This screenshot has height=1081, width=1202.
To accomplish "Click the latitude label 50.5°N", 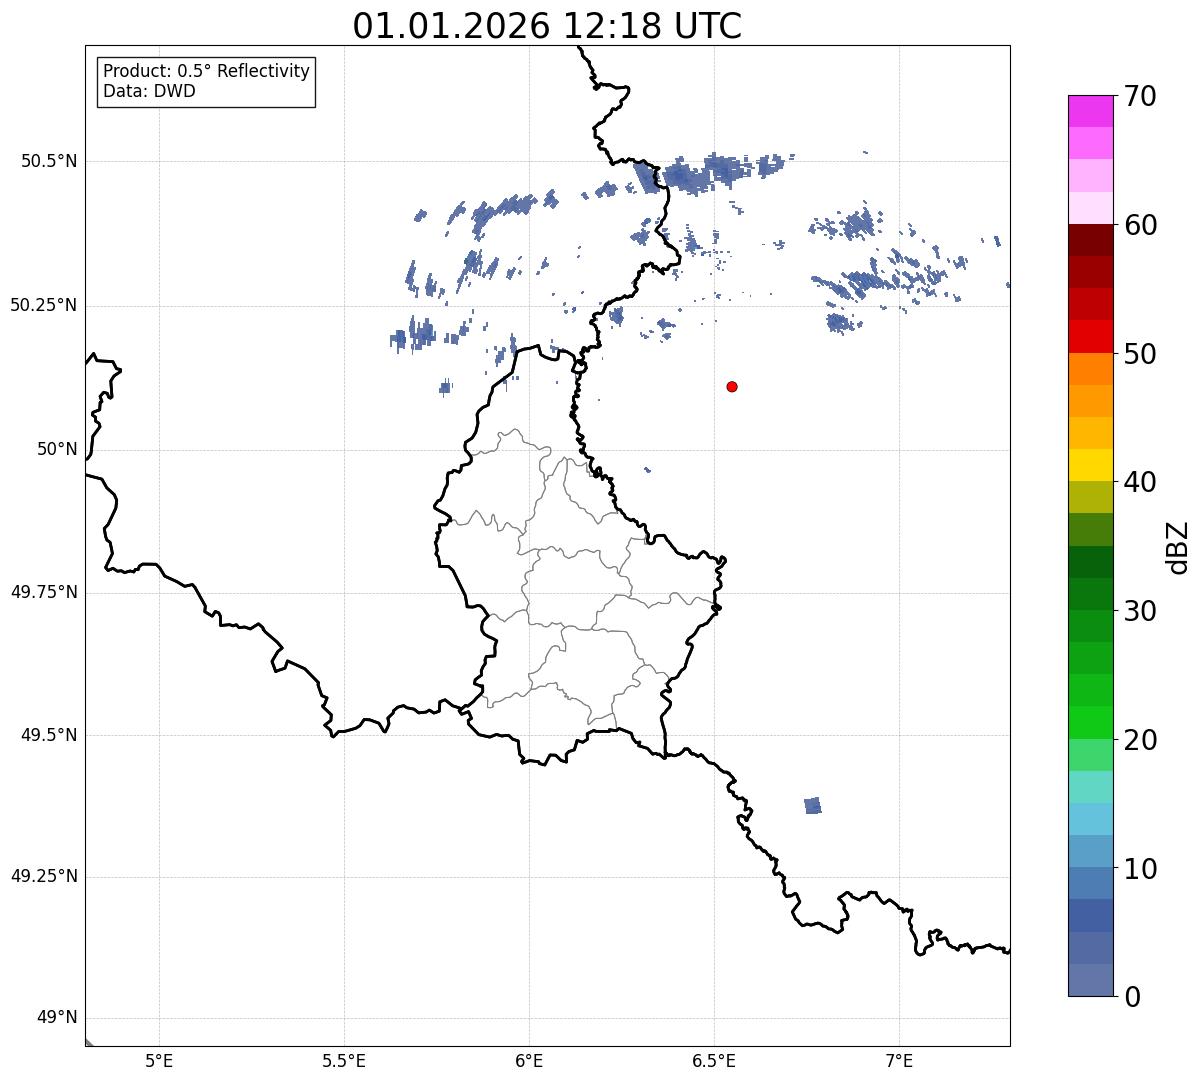I will 49,161.
